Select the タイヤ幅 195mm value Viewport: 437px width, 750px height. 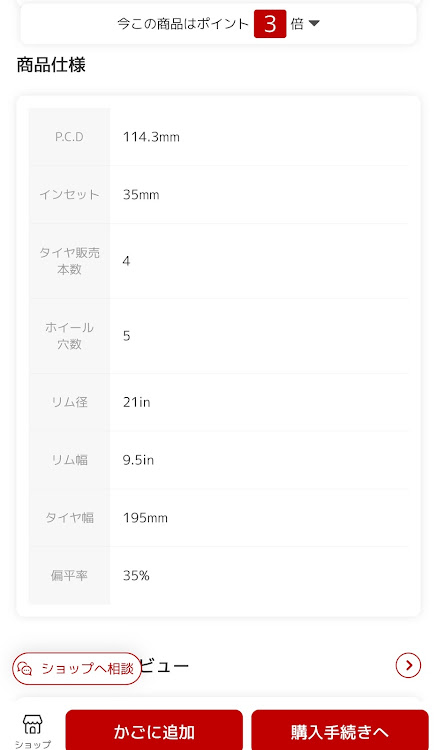tap(145, 518)
